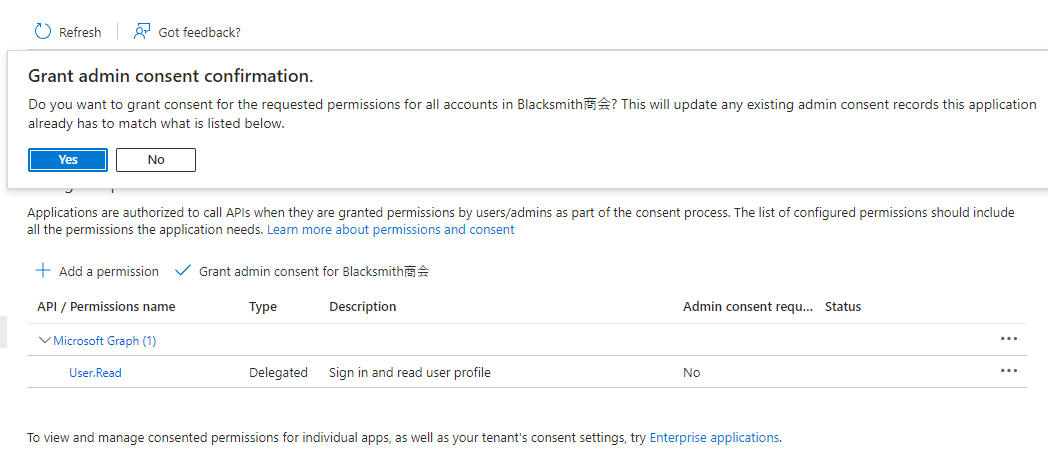Decline consent using the No button
1048x449 pixels.
point(156,160)
